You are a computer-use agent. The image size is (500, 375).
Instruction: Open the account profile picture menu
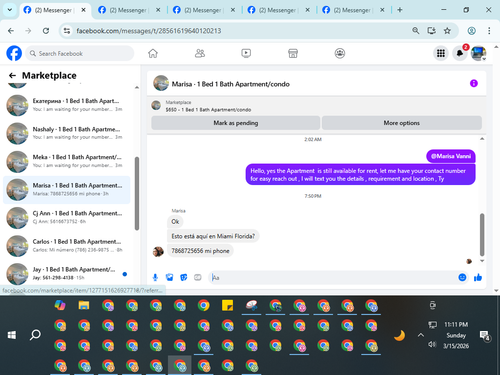tap(478, 53)
